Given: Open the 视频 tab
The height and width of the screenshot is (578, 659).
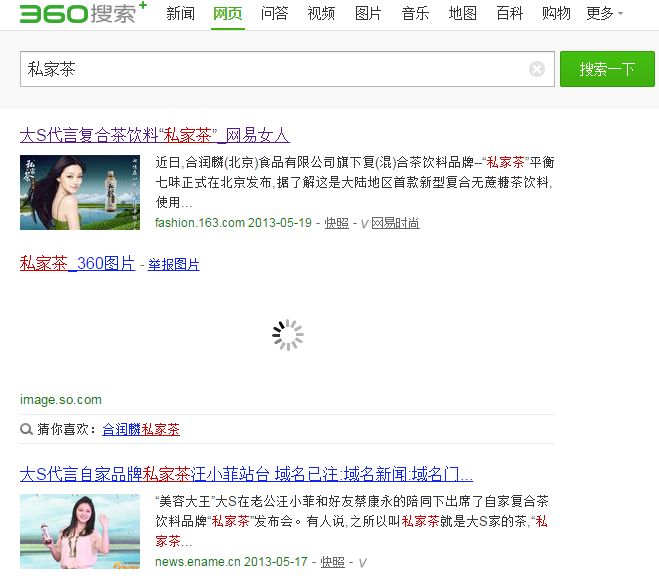Looking at the screenshot, I should (x=321, y=13).
